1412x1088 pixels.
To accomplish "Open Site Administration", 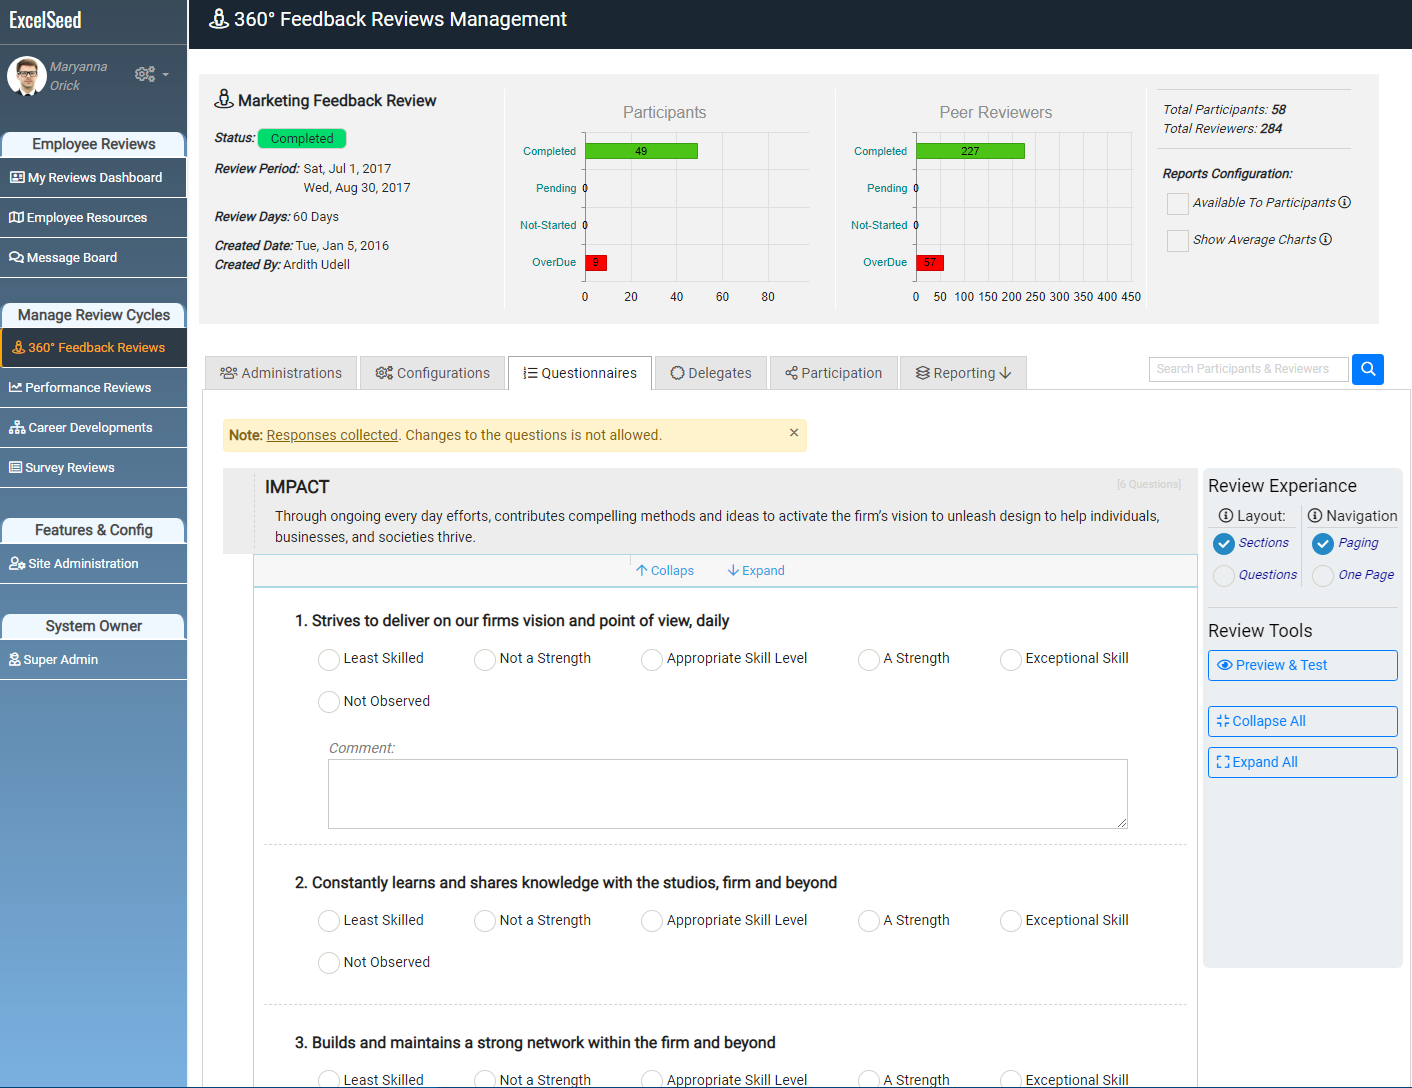I will (82, 563).
